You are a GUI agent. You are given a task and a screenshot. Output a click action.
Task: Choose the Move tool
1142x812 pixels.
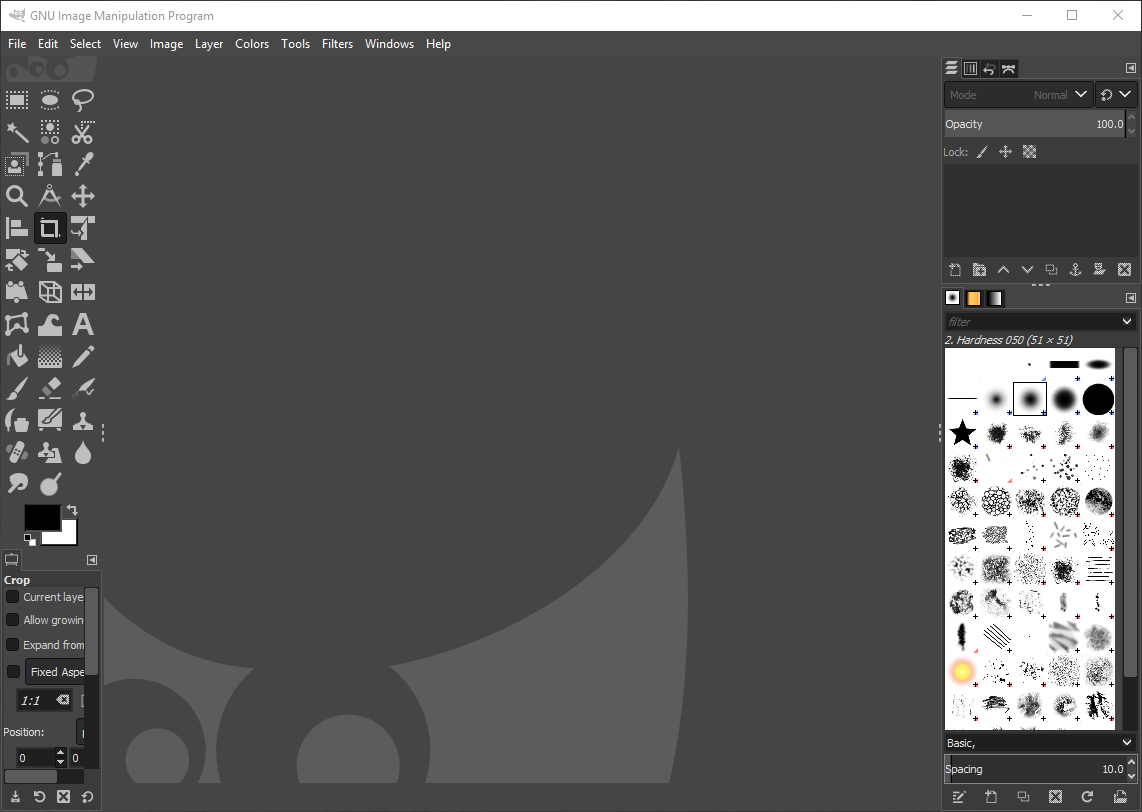(82, 197)
